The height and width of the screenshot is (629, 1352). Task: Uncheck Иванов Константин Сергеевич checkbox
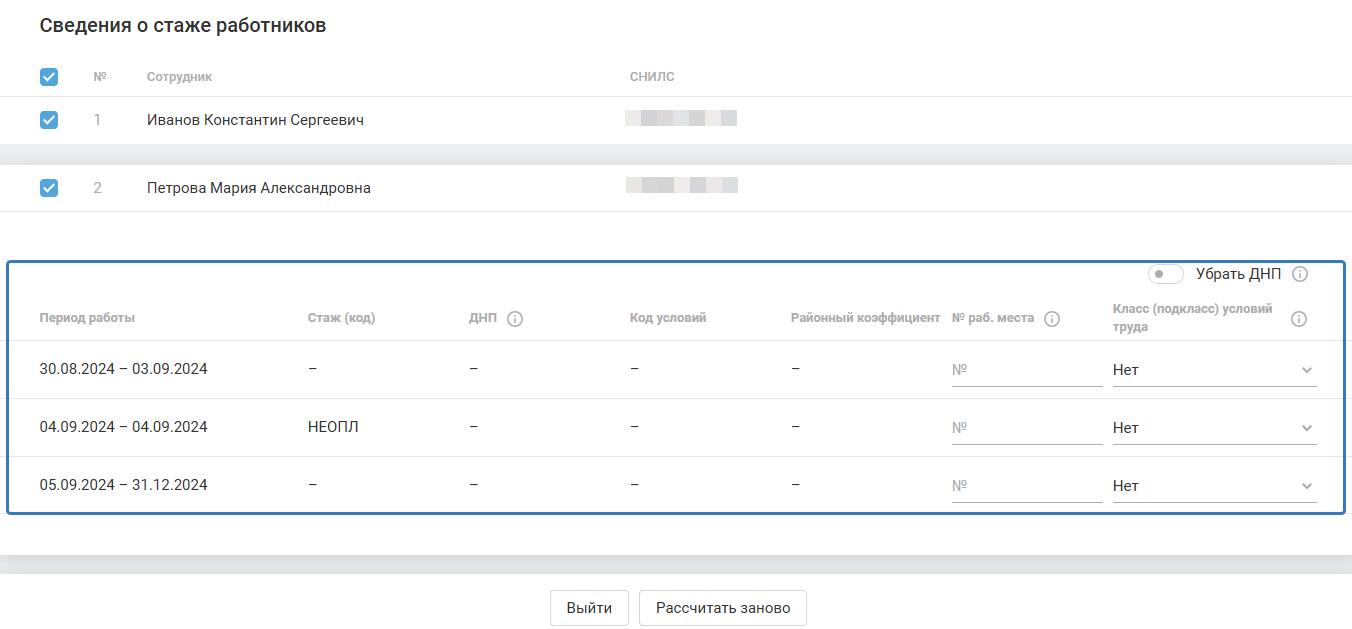(49, 120)
